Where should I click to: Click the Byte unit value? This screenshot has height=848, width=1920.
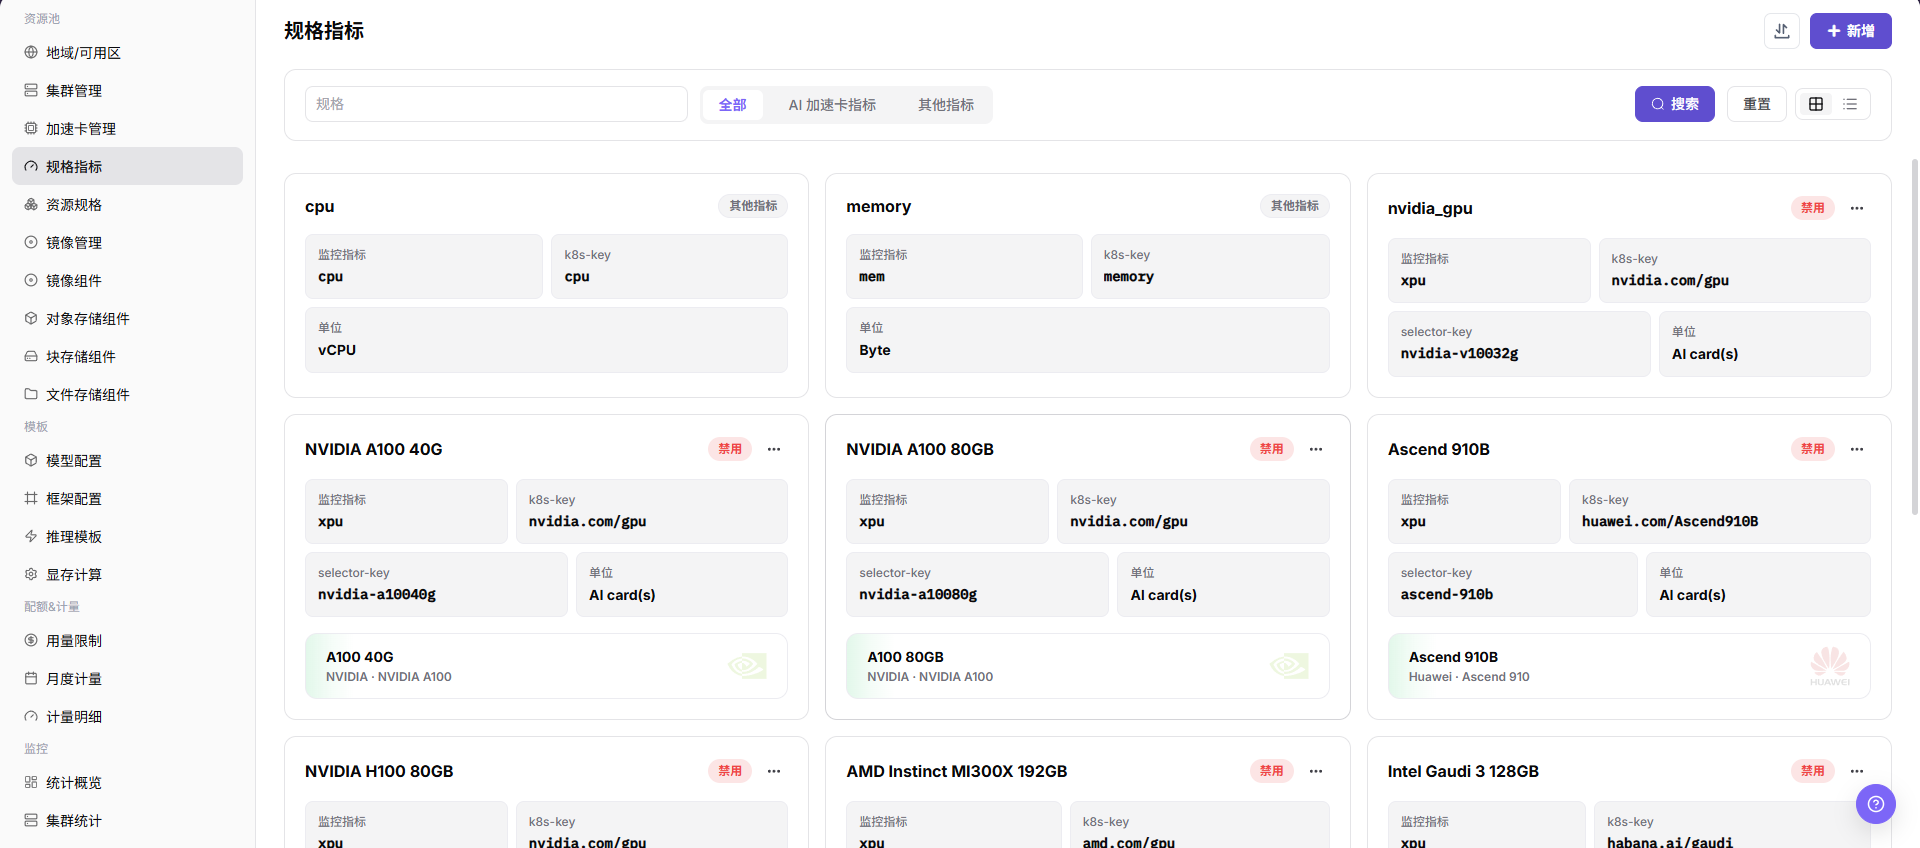click(x=875, y=351)
